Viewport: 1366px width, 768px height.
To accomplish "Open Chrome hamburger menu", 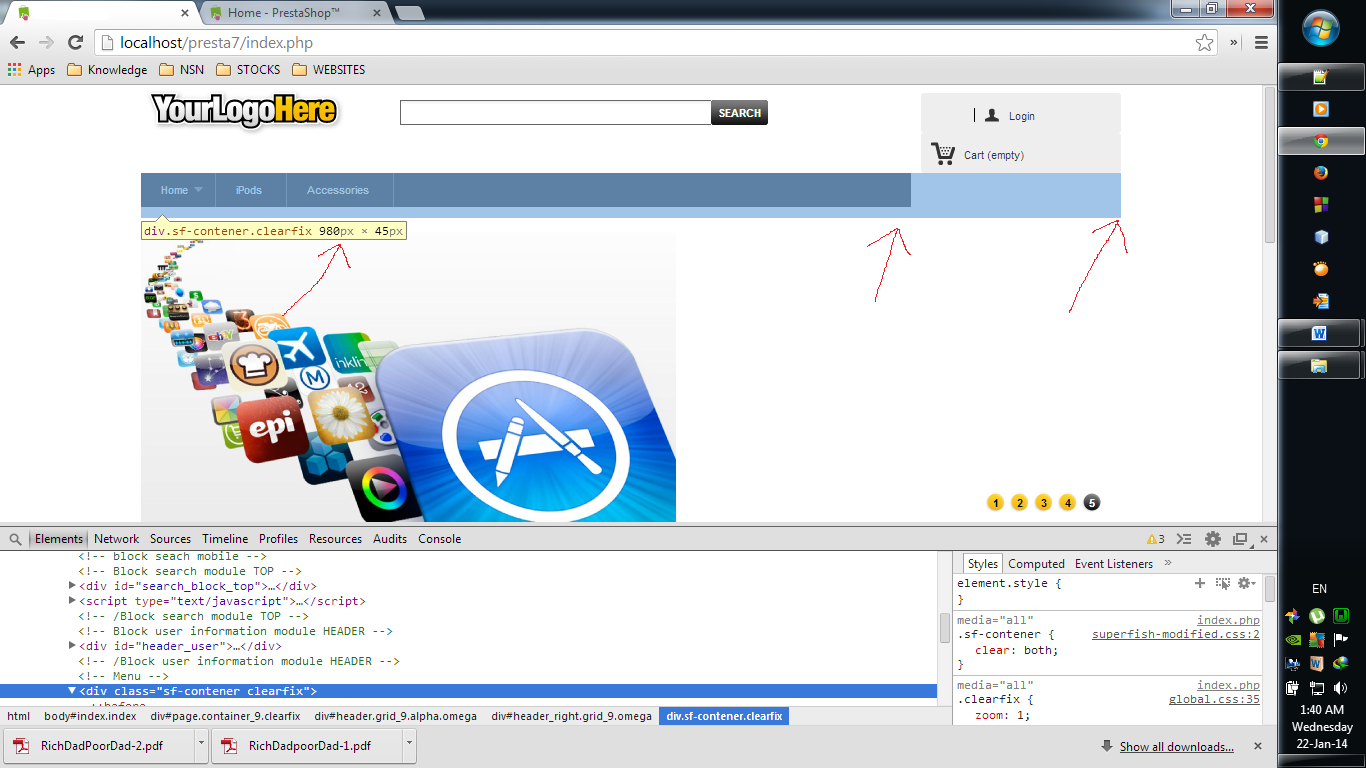I will click(x=1261, y=43).
